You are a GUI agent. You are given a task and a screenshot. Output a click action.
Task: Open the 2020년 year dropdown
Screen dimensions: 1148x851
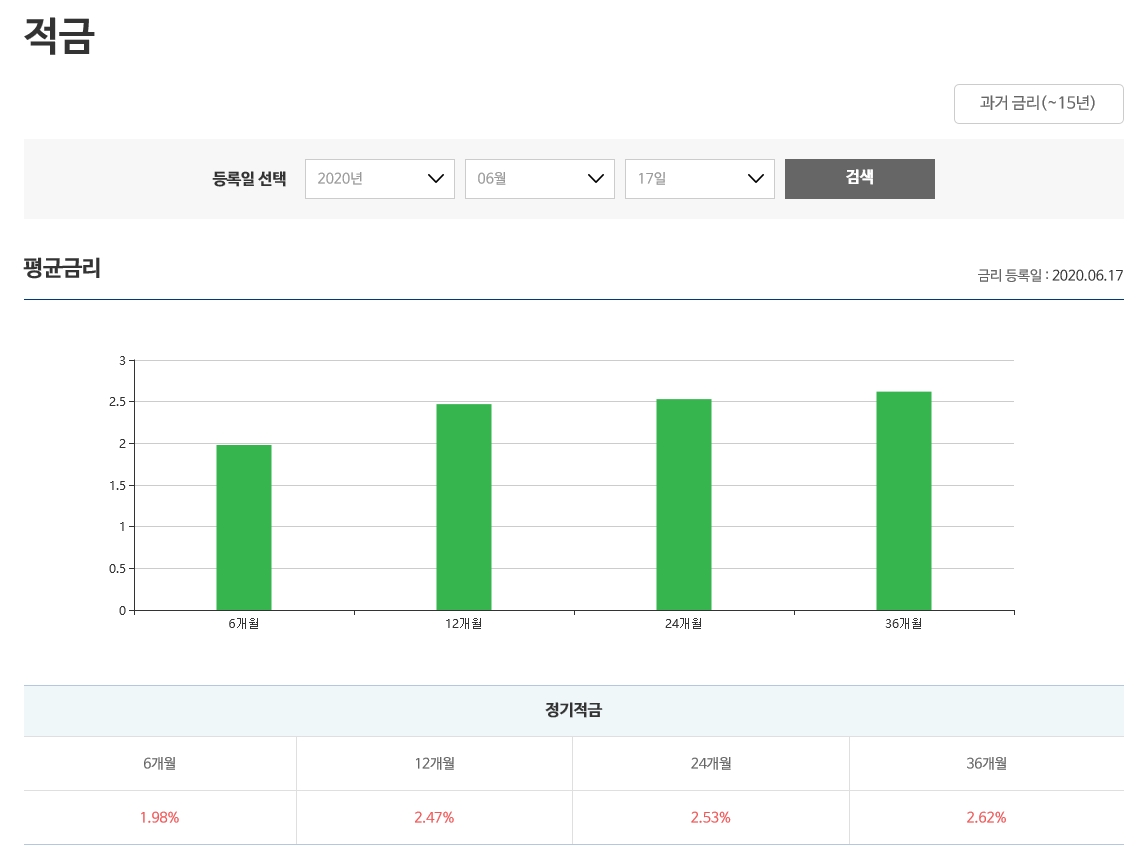tap(379, 179)
